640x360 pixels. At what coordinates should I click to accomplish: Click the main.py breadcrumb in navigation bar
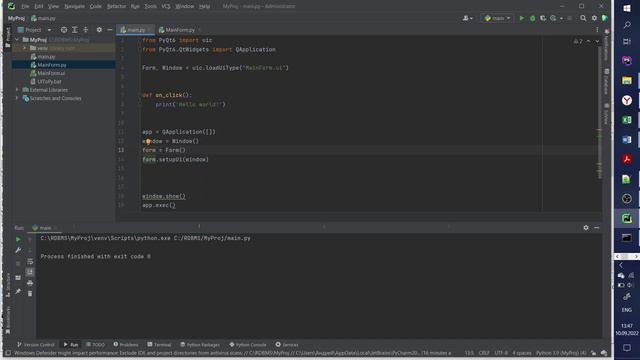click(43, 18)
